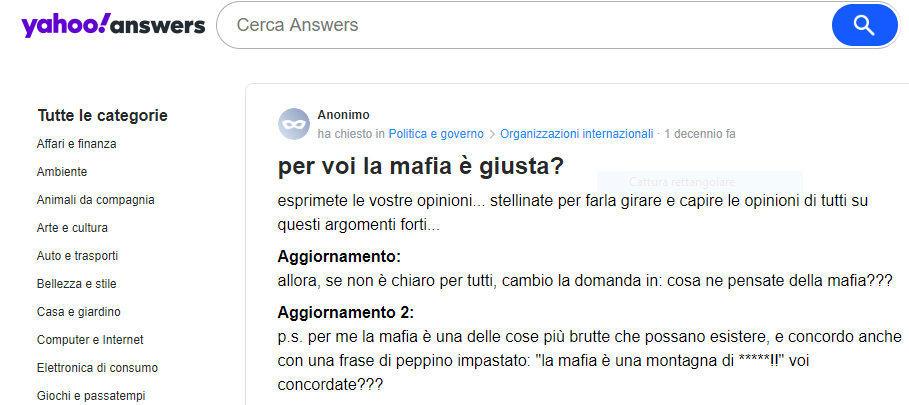Click the breadcrumb arrow between categories
909x405 pixels.
(492, 134)
